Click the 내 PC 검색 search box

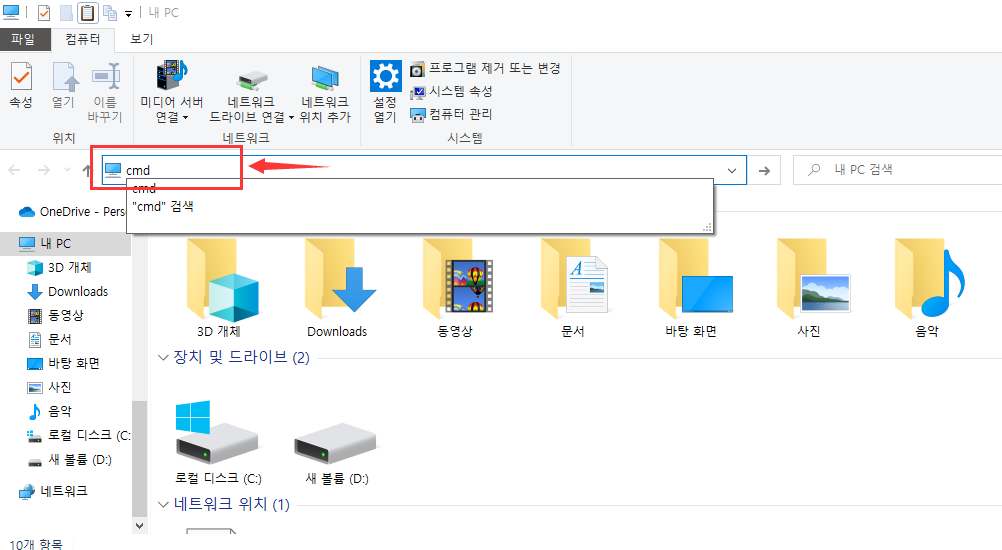pos(898,170)
